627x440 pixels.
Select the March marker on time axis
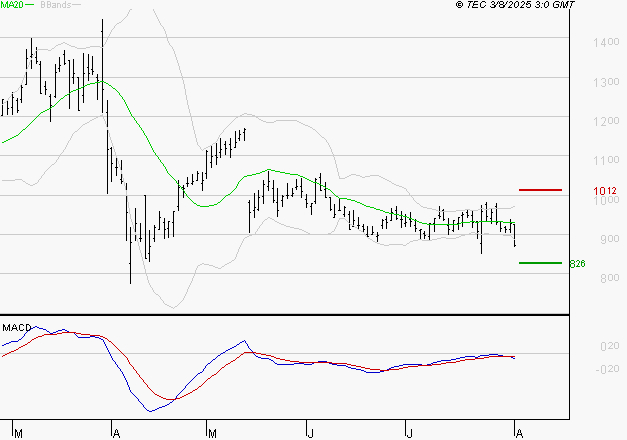(x=20, y=432)
